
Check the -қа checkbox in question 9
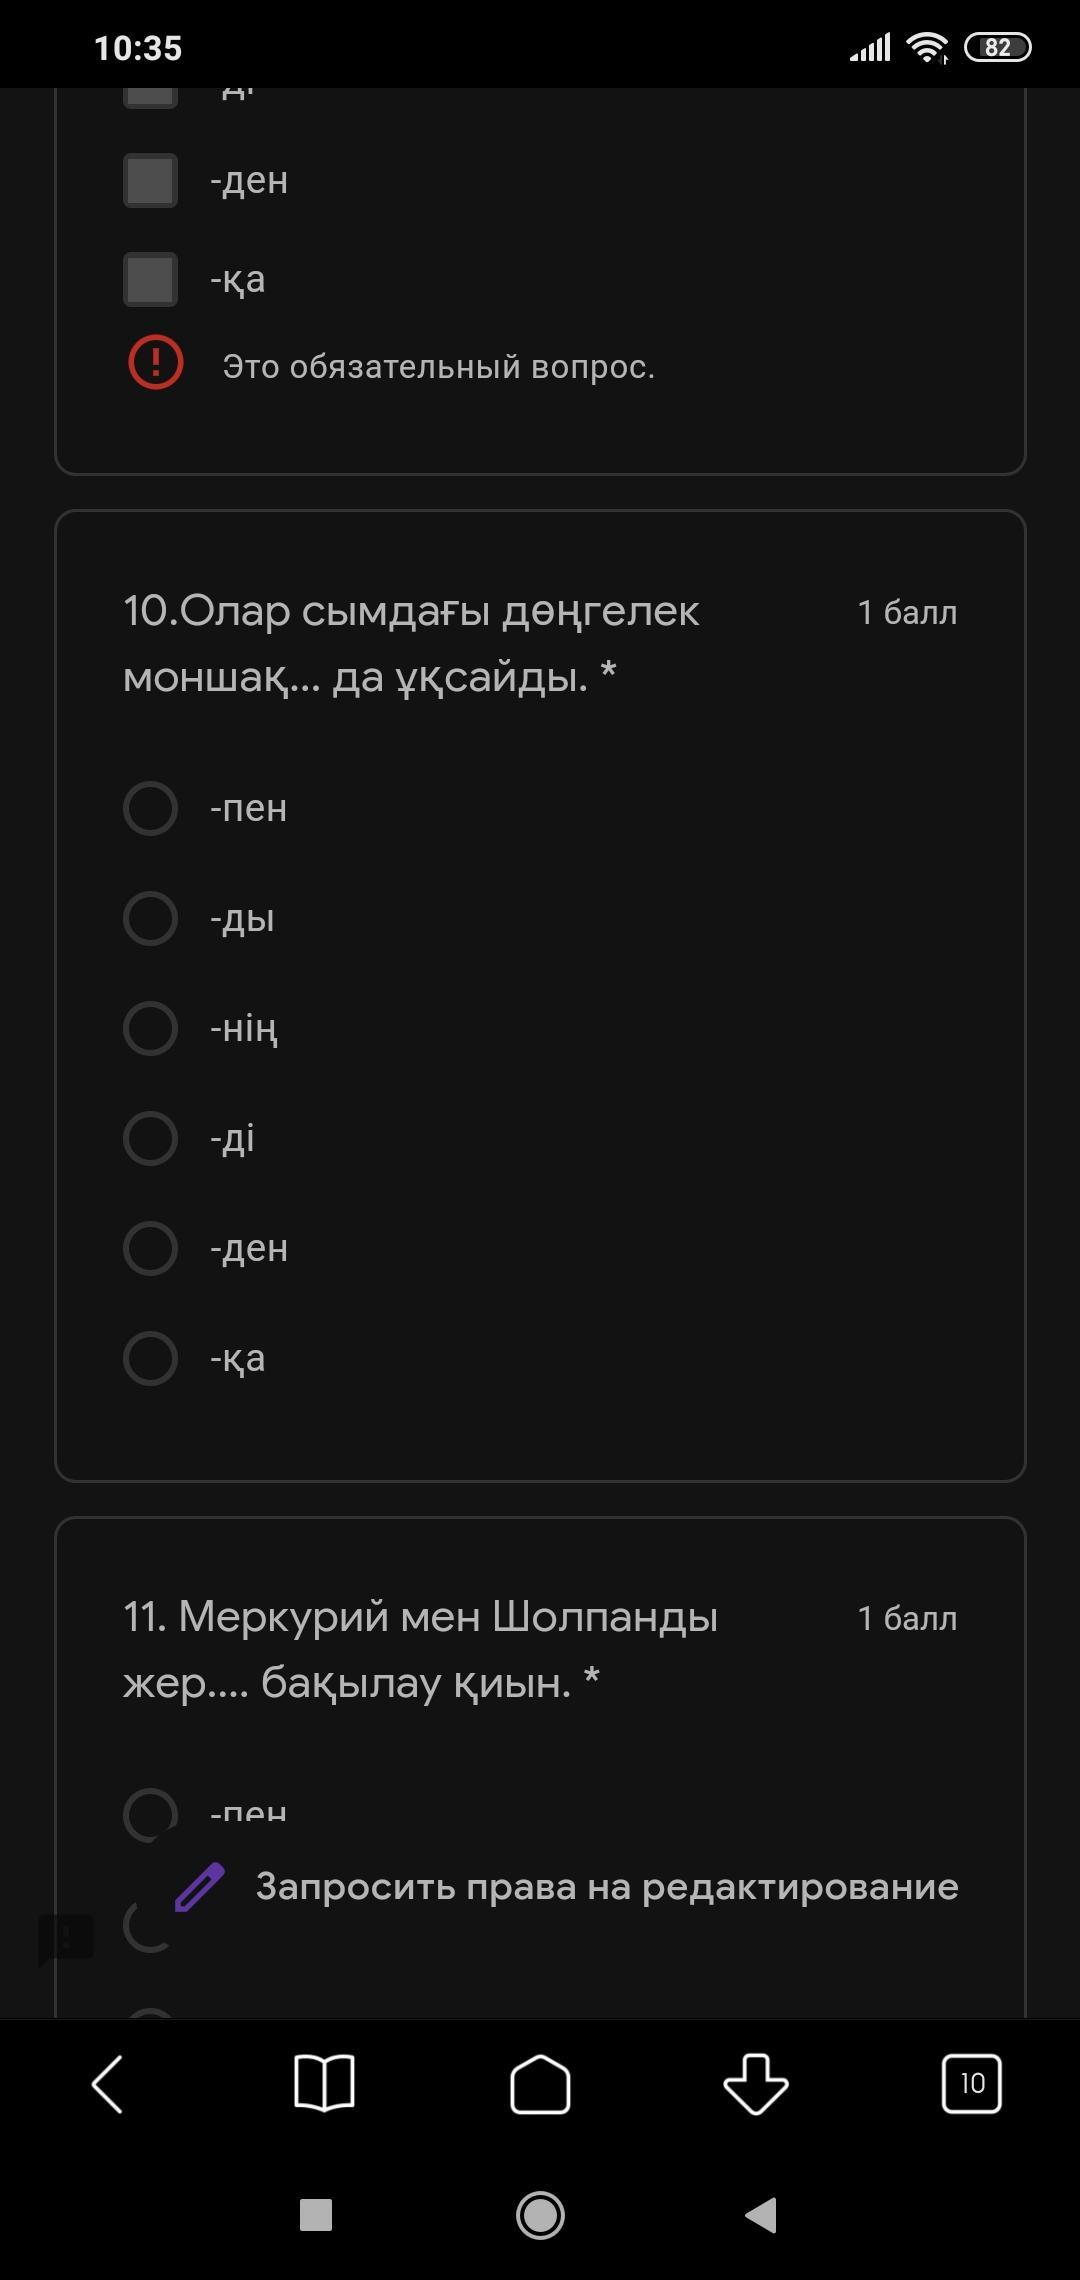(x=150, y=279)
